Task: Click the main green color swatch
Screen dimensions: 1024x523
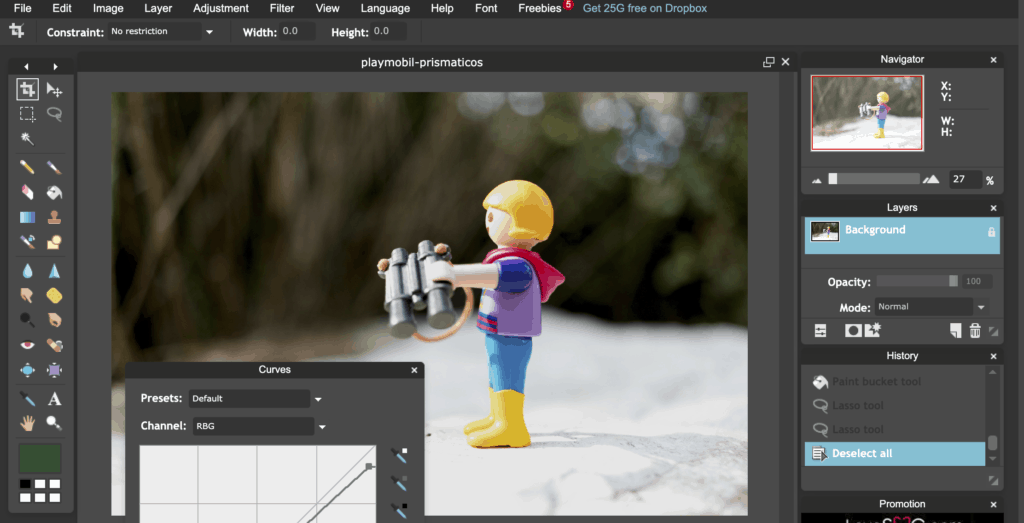Action: point(40,458)
